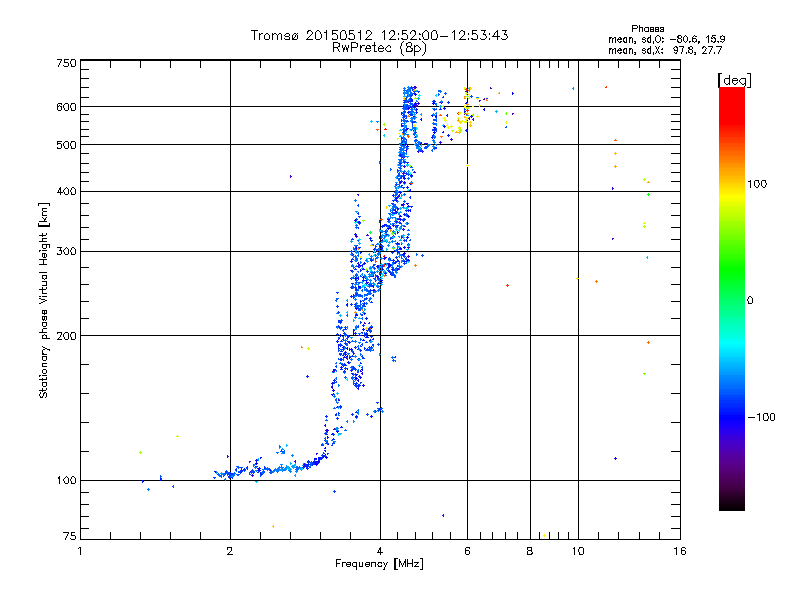This screenshot has width=800, height=600.
Task: Click the black bottom of the colorbar
Action: click(732, 505)
